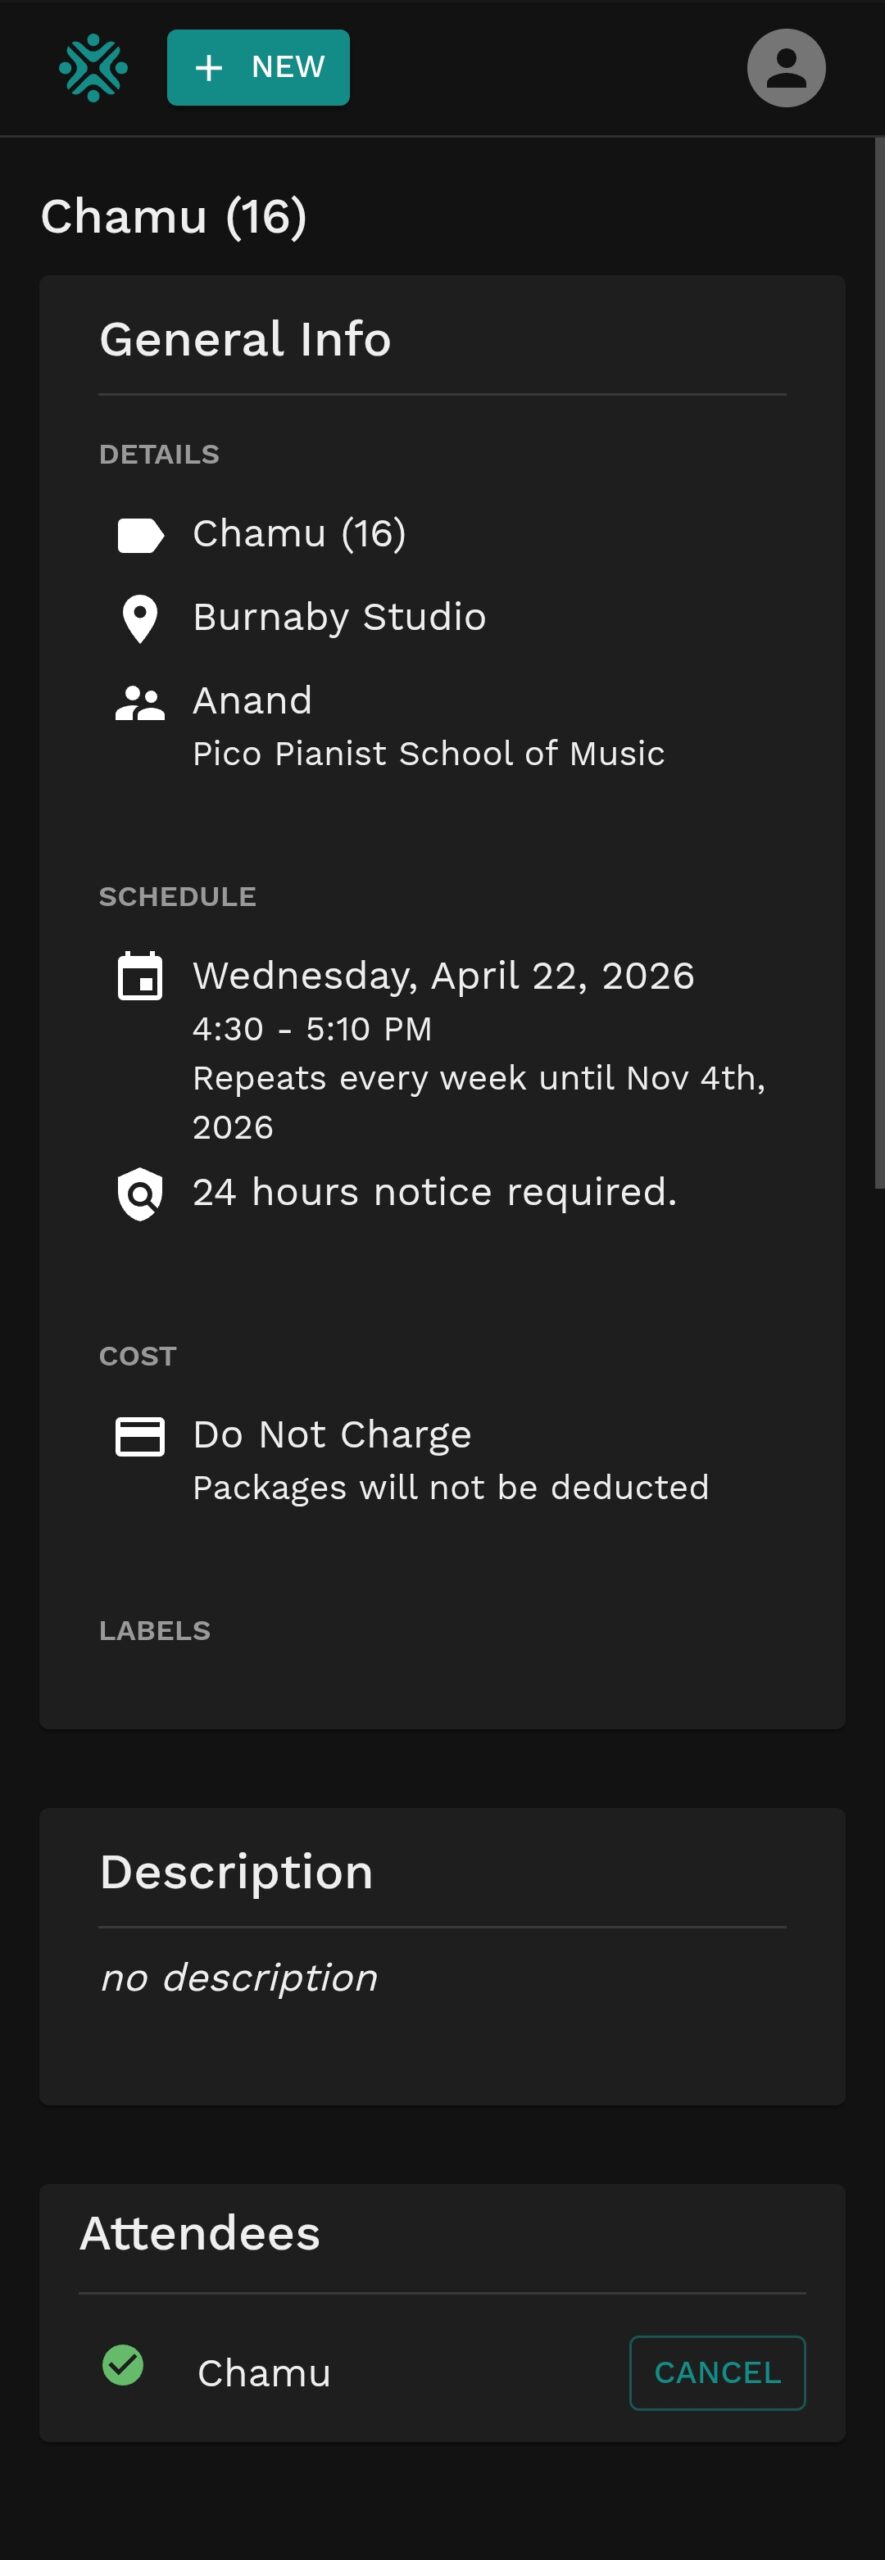
Task: Click the Burnaby Studio location text
Action: (339, 617)
